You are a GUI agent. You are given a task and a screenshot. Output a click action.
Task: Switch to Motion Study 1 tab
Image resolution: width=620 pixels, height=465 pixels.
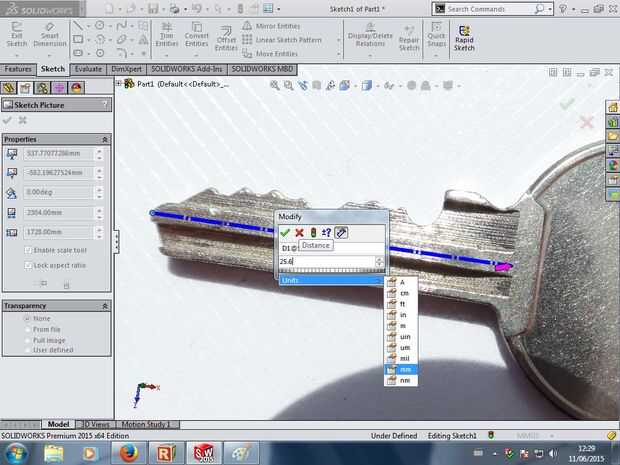(146, 424)
